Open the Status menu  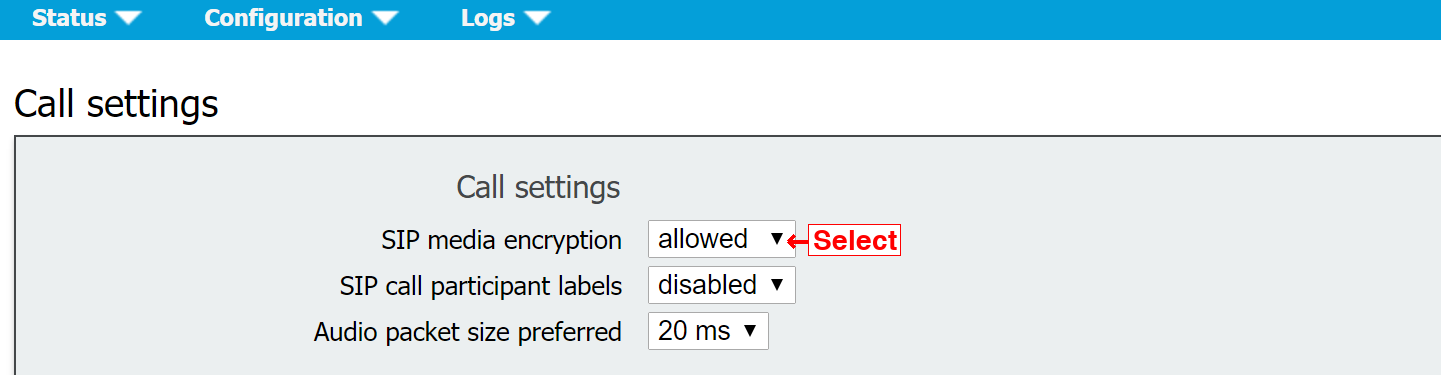pos(86,18)
